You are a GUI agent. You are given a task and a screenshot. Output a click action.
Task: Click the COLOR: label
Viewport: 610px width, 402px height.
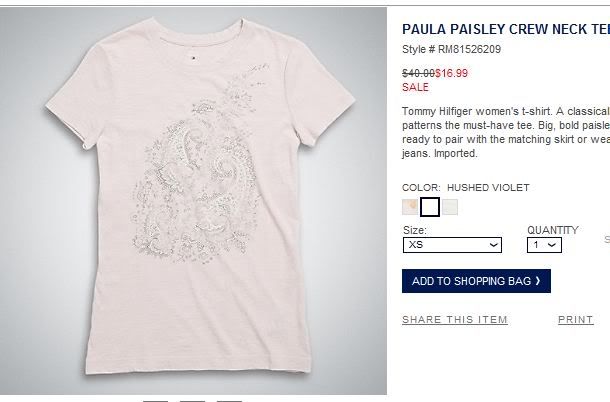(x=421, y=188)
